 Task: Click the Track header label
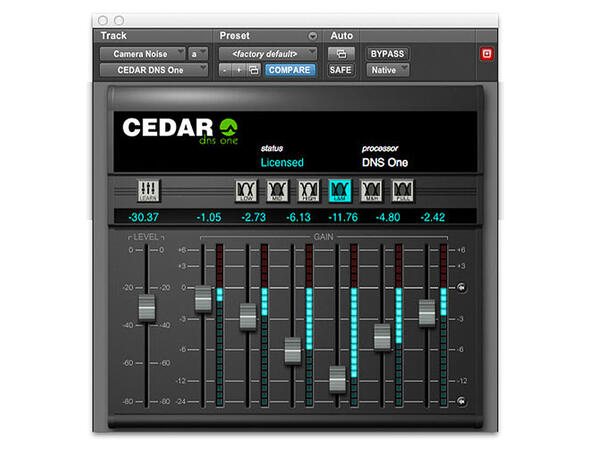coord(114,36)
